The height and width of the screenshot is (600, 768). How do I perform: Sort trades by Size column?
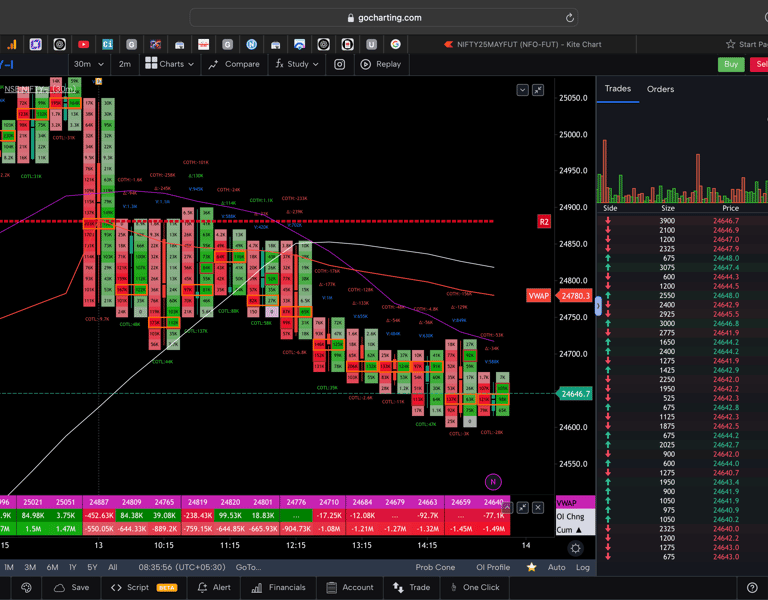tap(668, 208)
